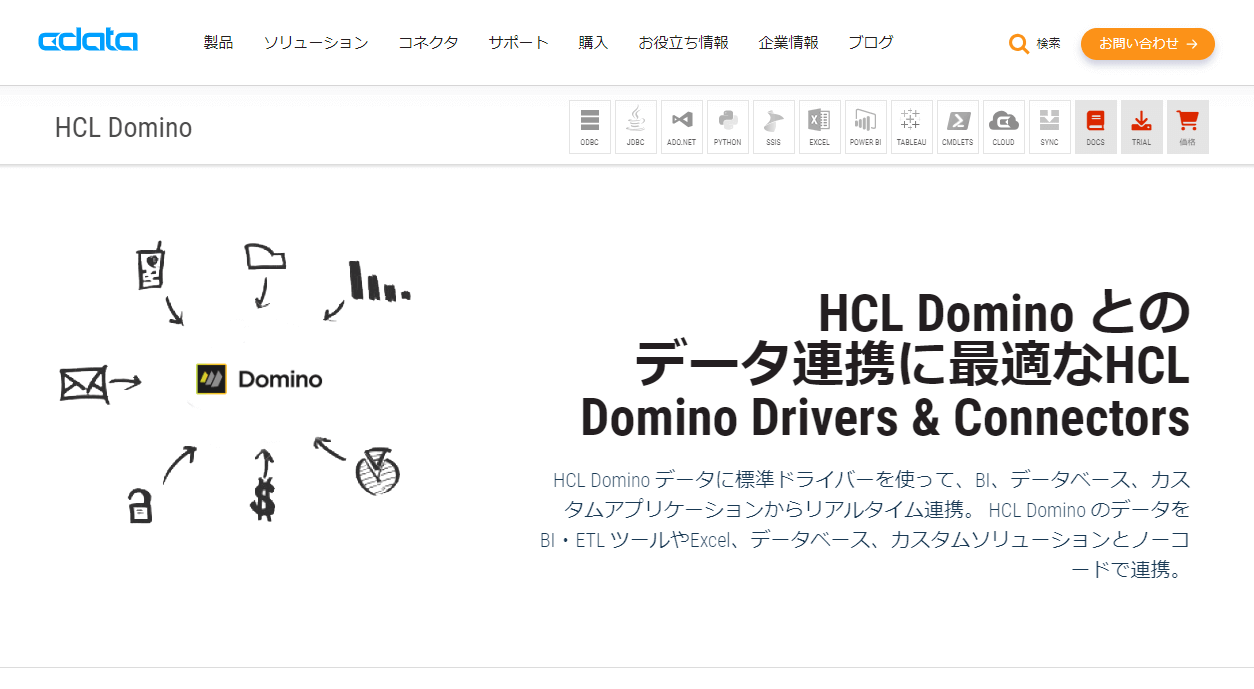Open the 購入 menu
This screenshot has width=1254, height=689.
click(x=593, y=43)
